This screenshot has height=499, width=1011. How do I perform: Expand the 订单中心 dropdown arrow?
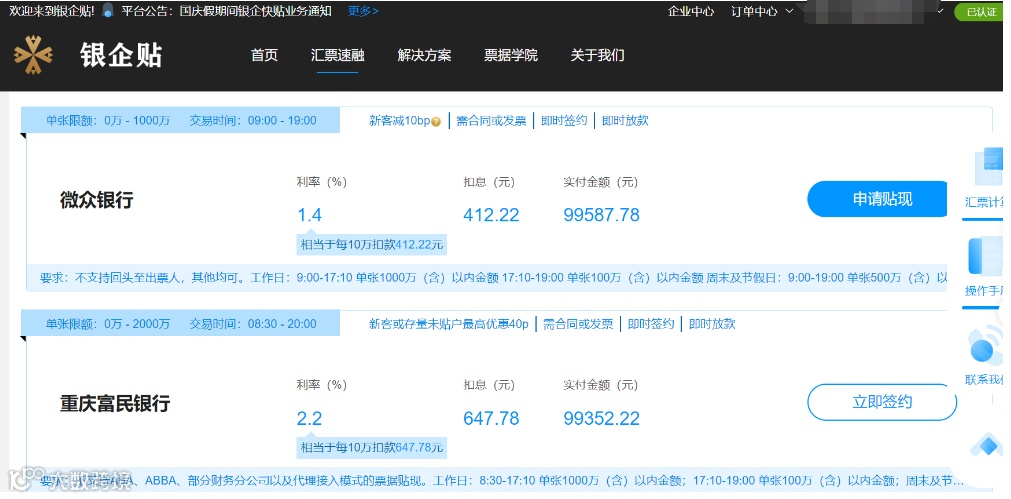click(x=789, y=11)
